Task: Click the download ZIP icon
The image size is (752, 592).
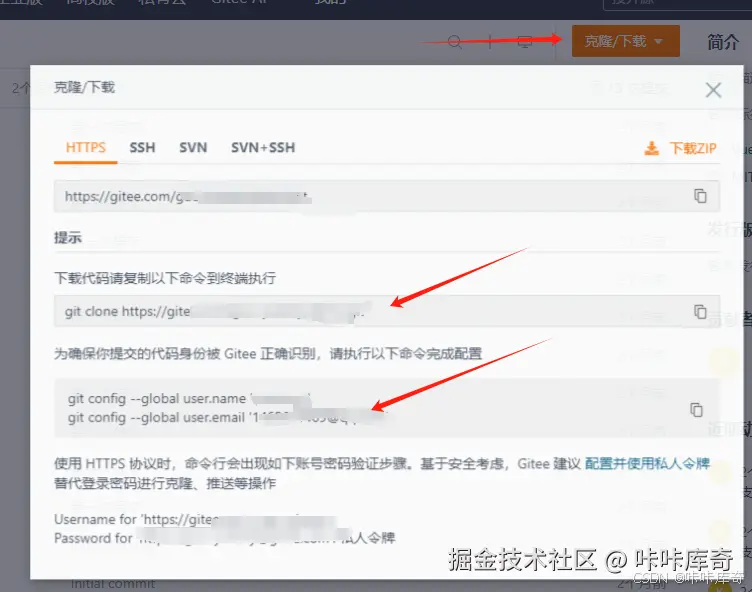Action: click(x=651, y=148)
